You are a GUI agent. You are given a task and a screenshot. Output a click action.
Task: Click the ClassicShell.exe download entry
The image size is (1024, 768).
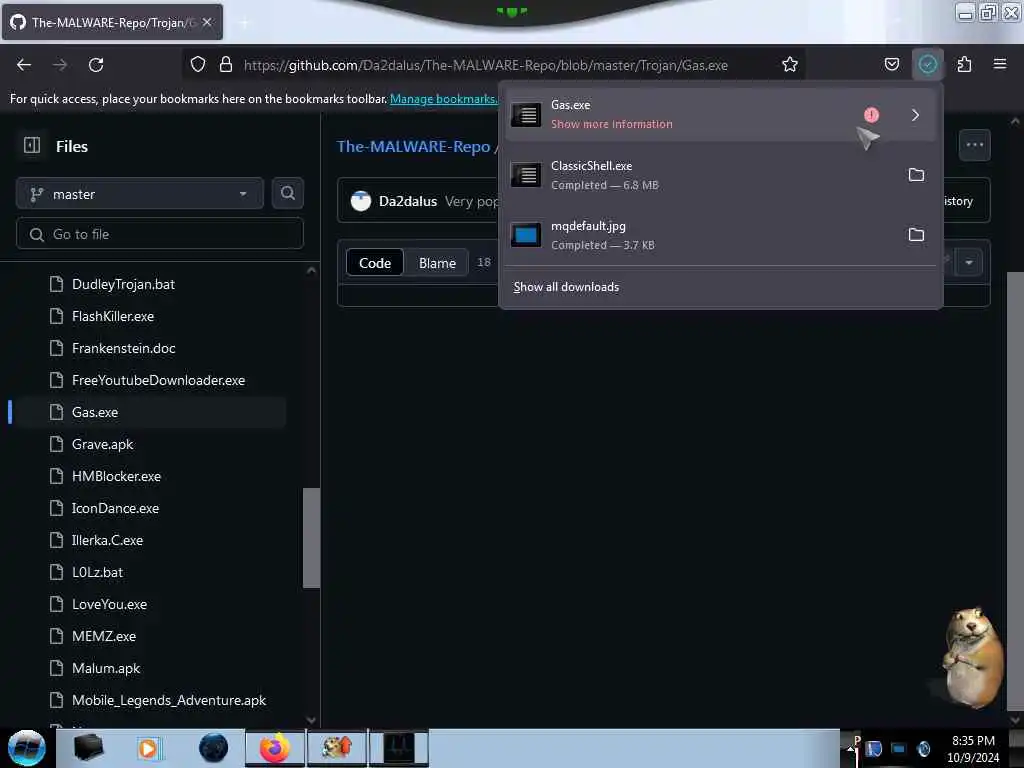(721, 175)
